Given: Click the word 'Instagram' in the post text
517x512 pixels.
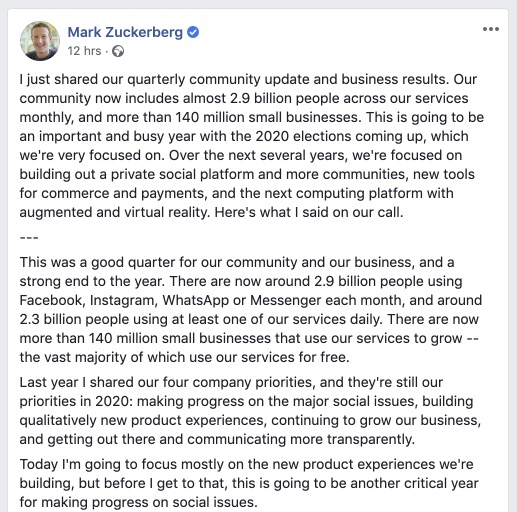Looking at the screenshot, I should pos(124,301).
